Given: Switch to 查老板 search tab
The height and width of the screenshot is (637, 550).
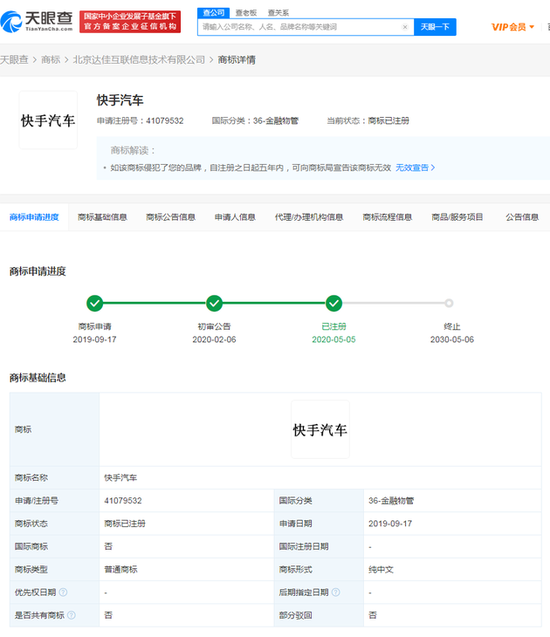Looking at the screenshot, I should [x=246, y=13].
